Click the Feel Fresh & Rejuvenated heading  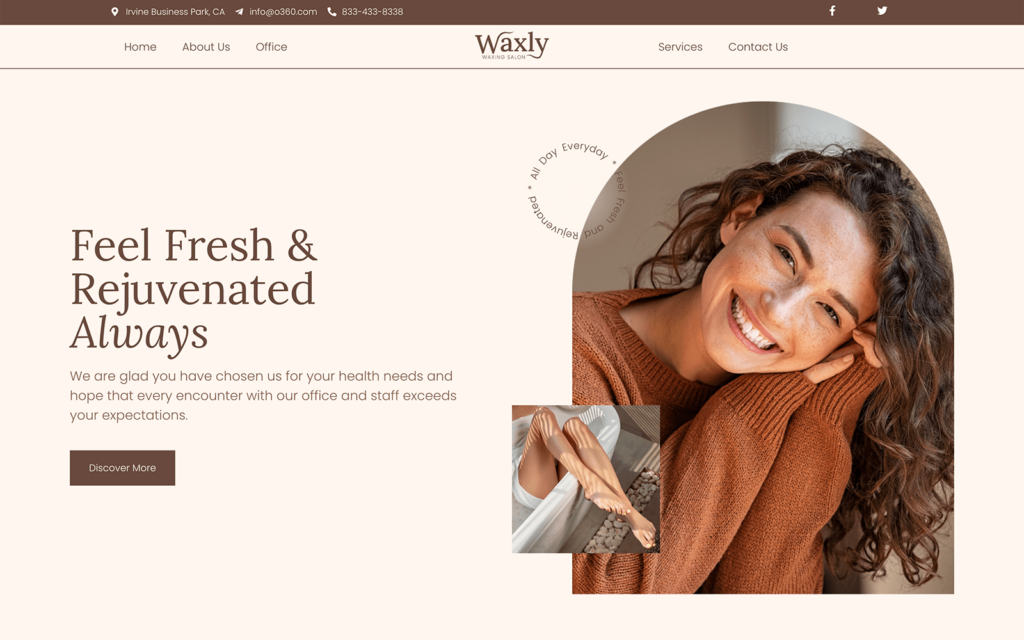tap(194, 289)
